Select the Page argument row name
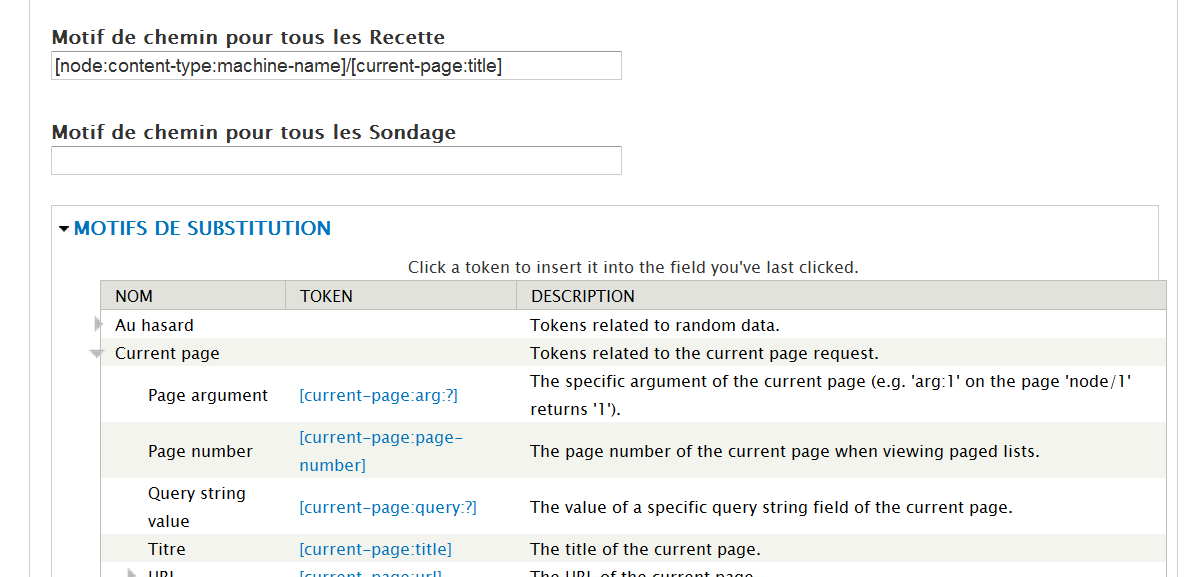Screen dimensions: 1198x577 [208, 395]
